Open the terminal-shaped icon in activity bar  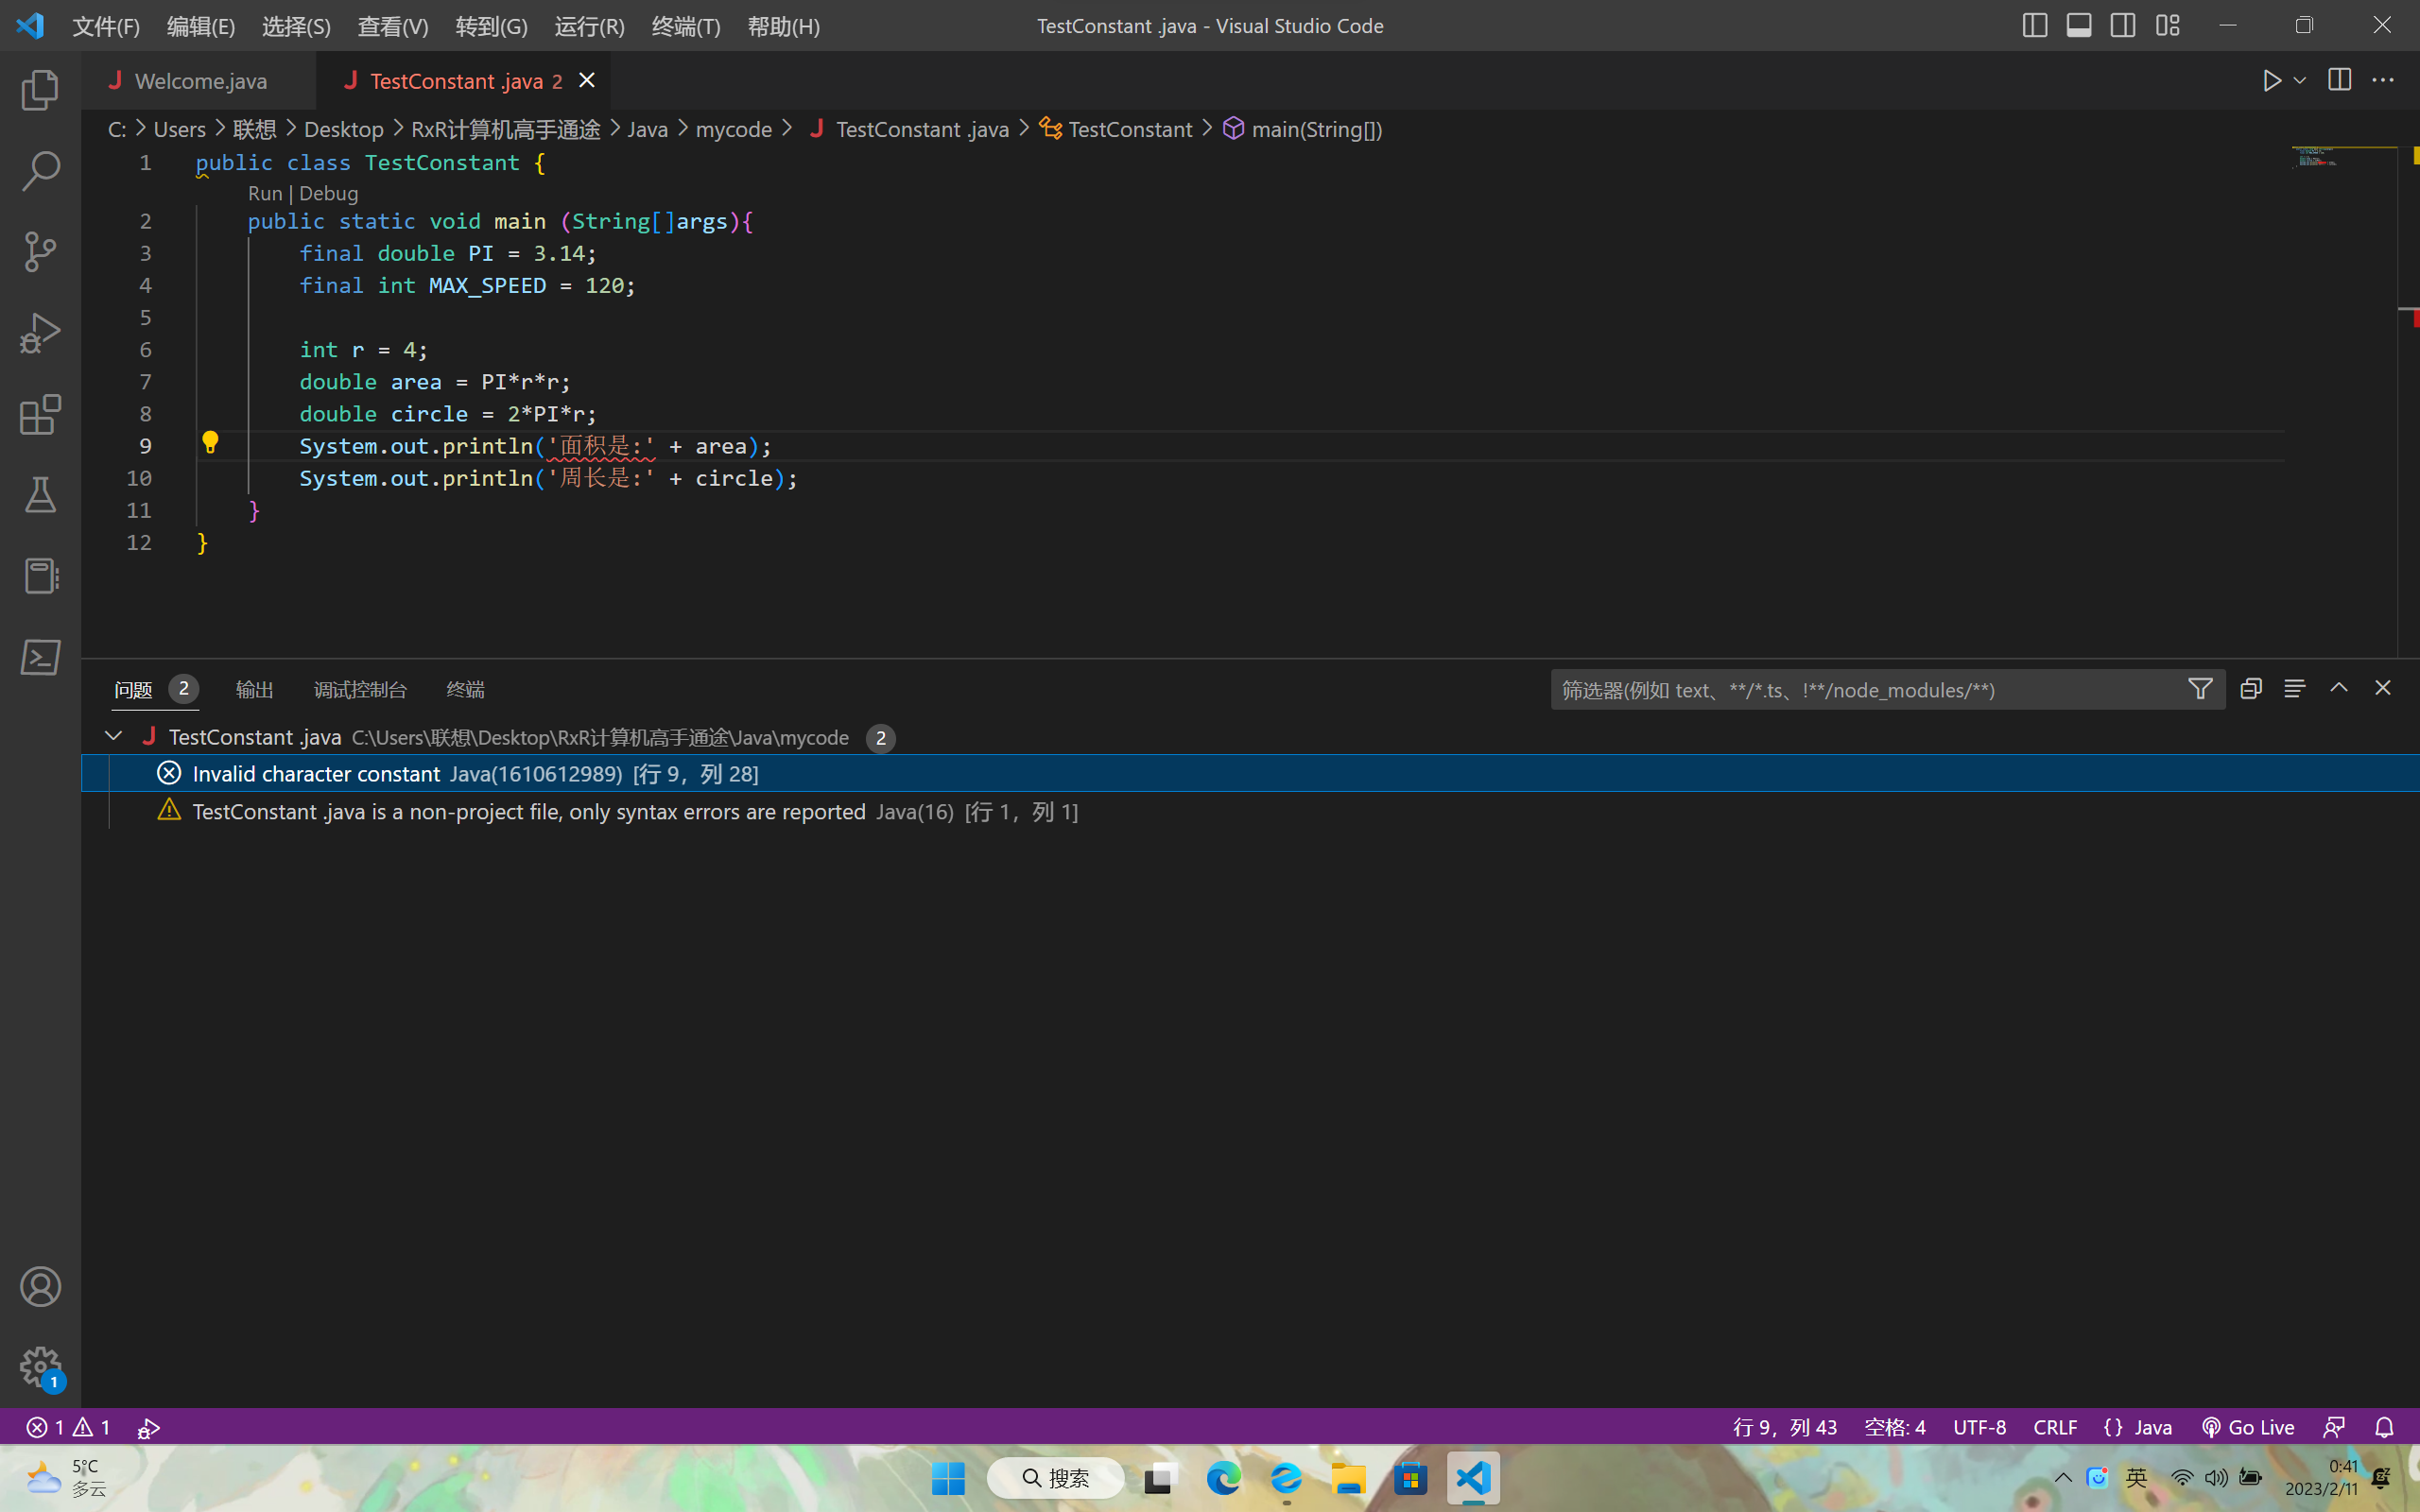(40, 657)
